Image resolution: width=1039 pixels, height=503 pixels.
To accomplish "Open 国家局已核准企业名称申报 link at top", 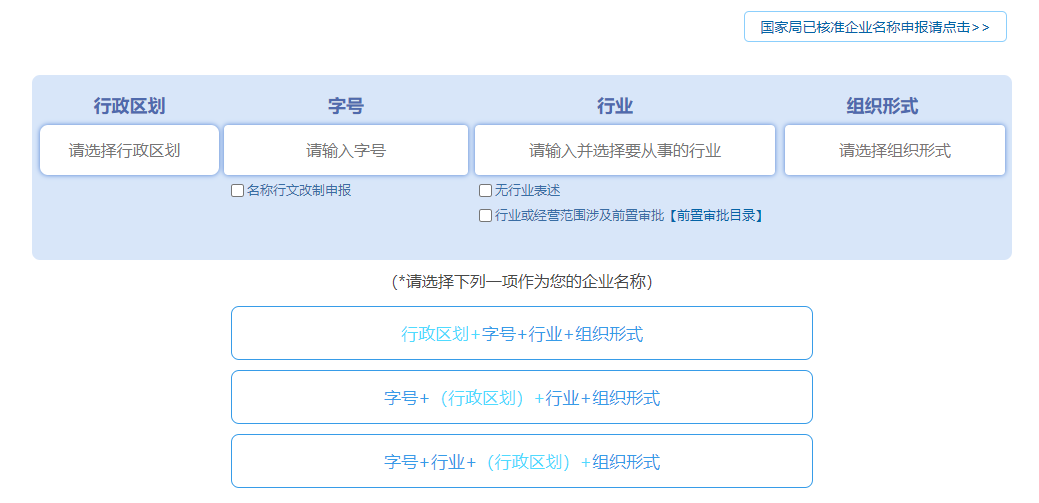I will click(x=875, y=27).
